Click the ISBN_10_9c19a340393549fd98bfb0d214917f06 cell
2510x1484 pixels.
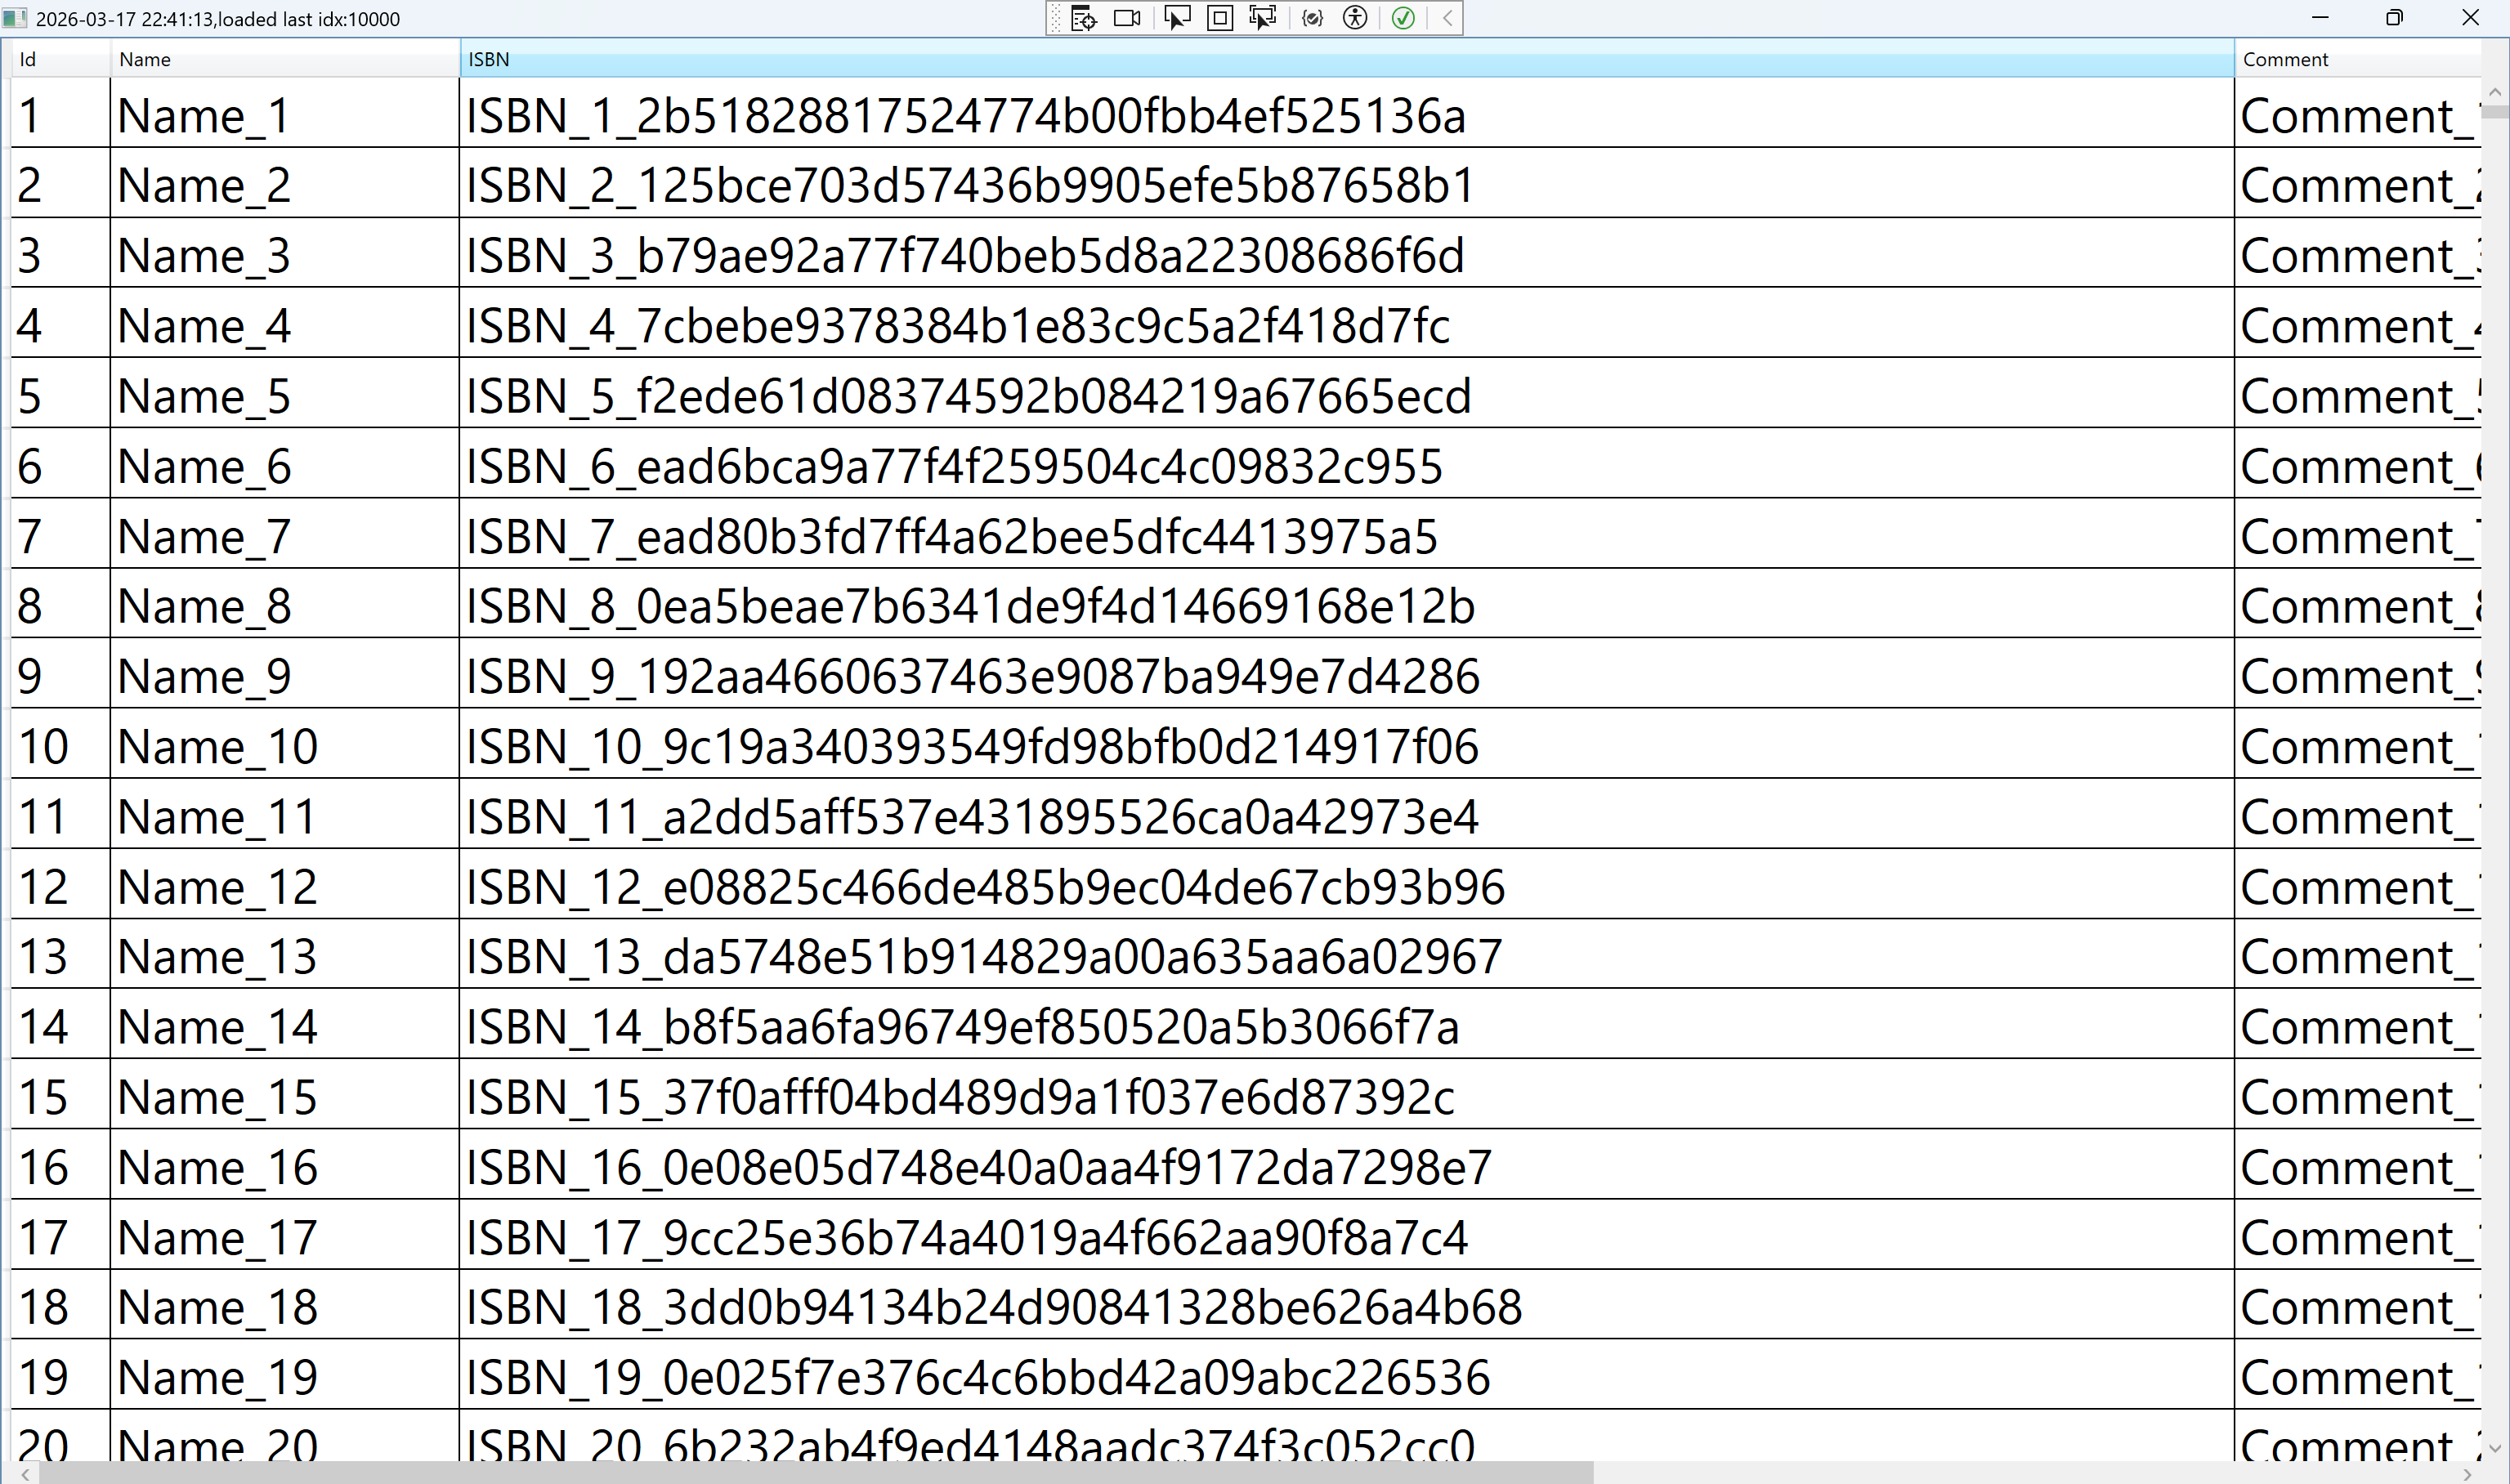(x=1347, y=743)
